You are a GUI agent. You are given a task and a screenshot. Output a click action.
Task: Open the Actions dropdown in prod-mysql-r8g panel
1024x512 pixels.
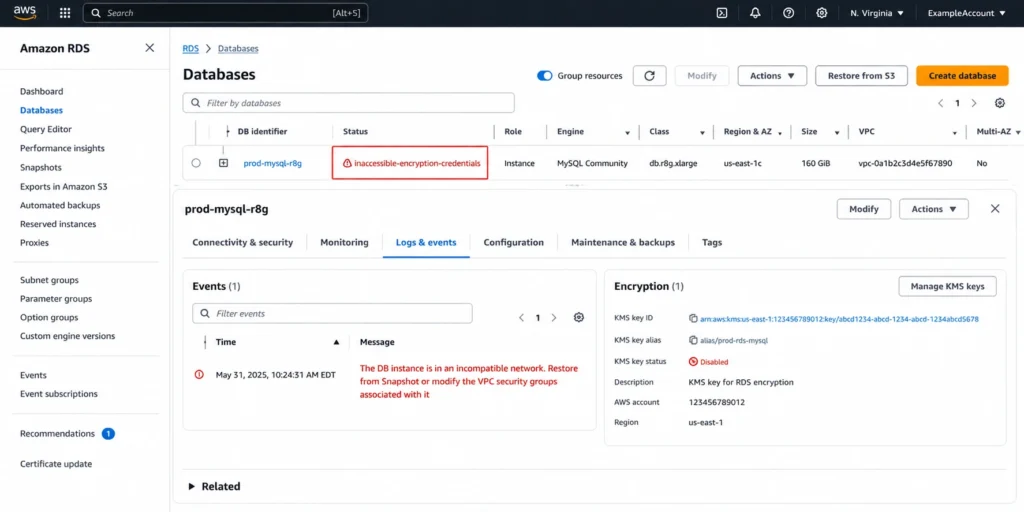click(x=934, y=209)
